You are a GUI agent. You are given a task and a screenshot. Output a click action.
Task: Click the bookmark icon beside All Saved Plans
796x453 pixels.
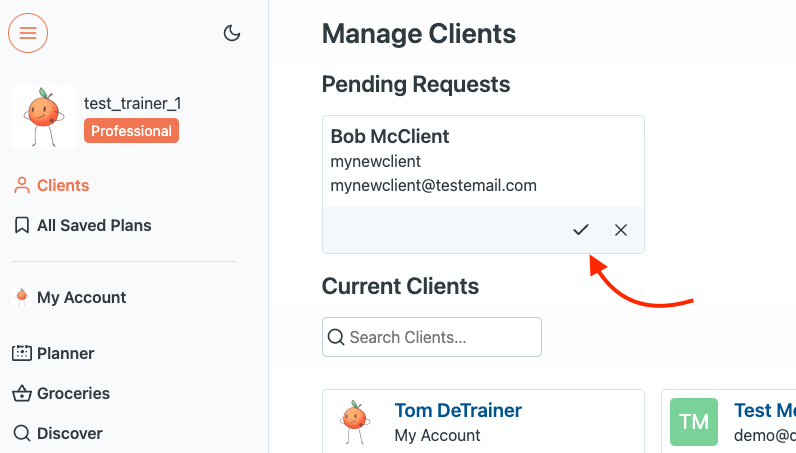coord(22,225)
